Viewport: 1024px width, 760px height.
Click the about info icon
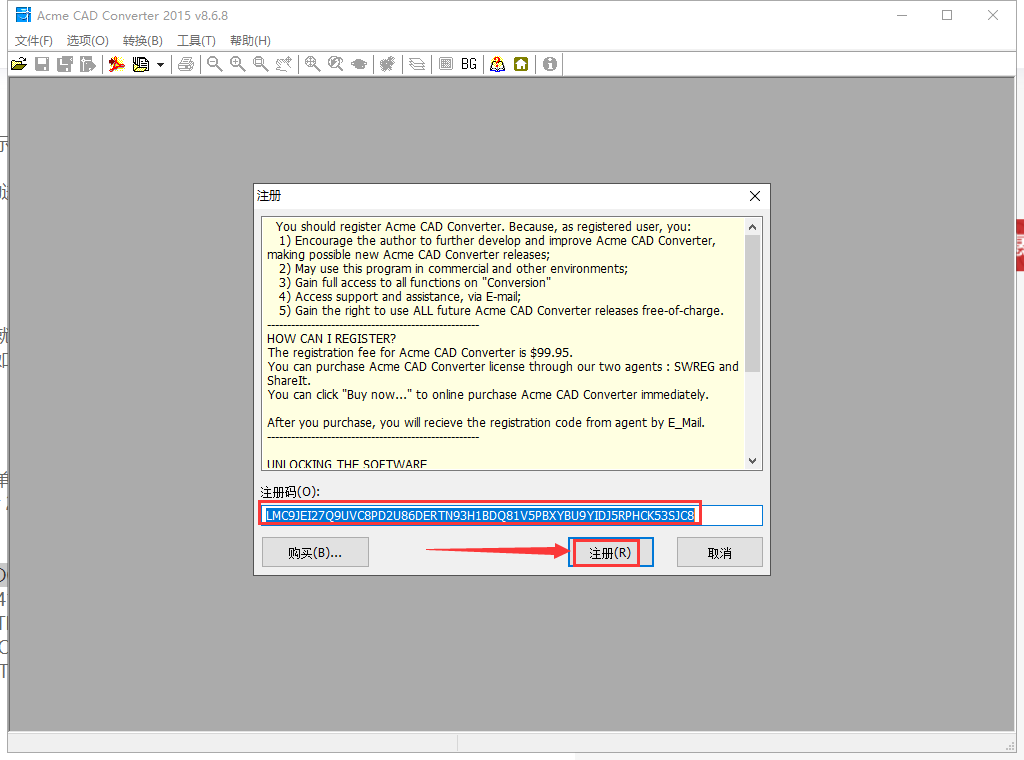point(550,64)
